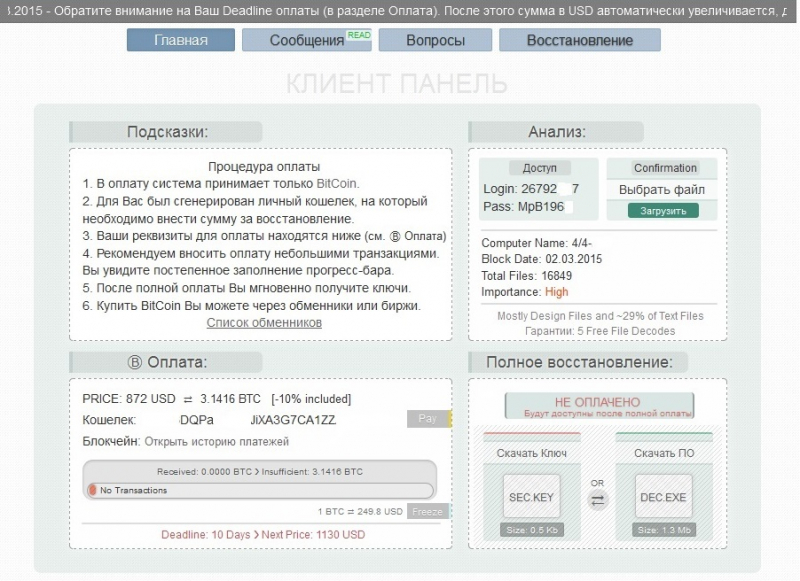The image size is (800, 581).
Task: Open the Вопросы tab
Action: point(435,40)
